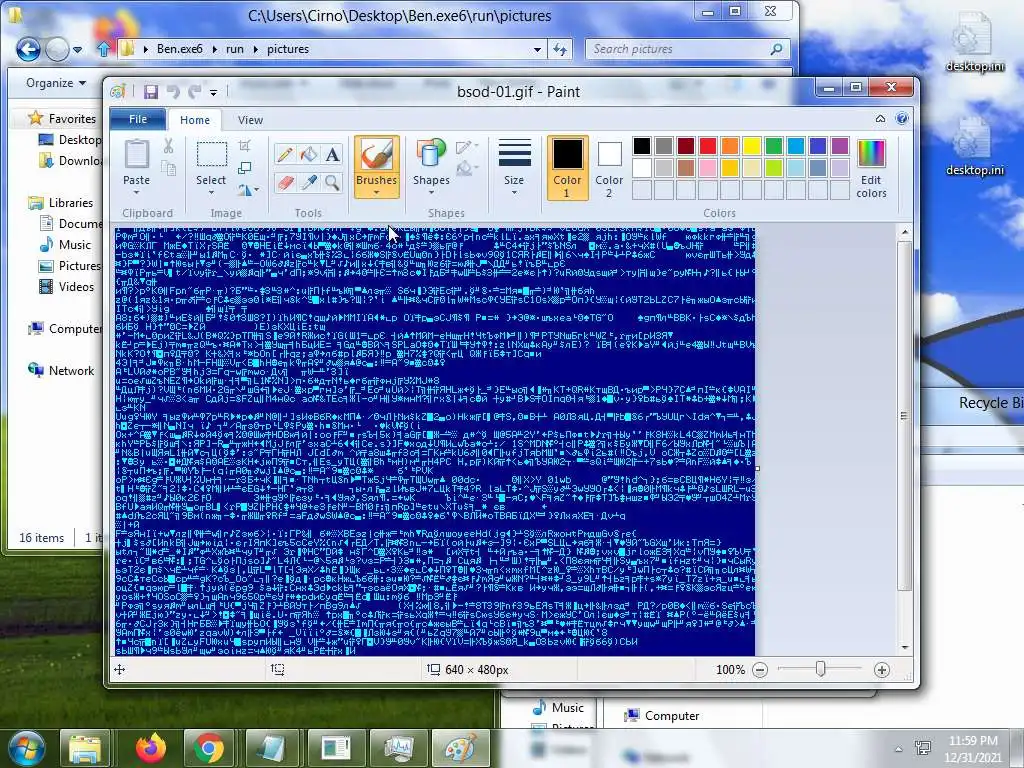Switch to the View ribbon tab
This screenshot has width=1024, height=768.
point(250,120)
